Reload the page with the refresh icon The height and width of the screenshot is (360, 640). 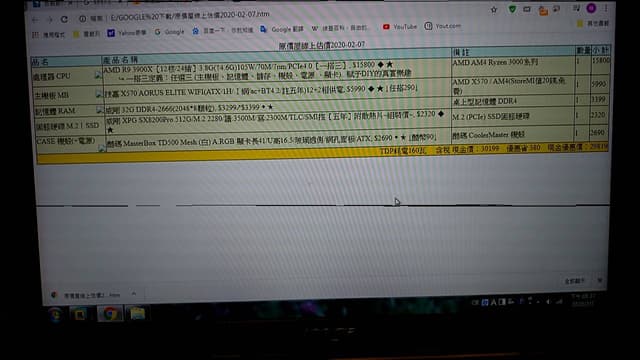(64, 19)
